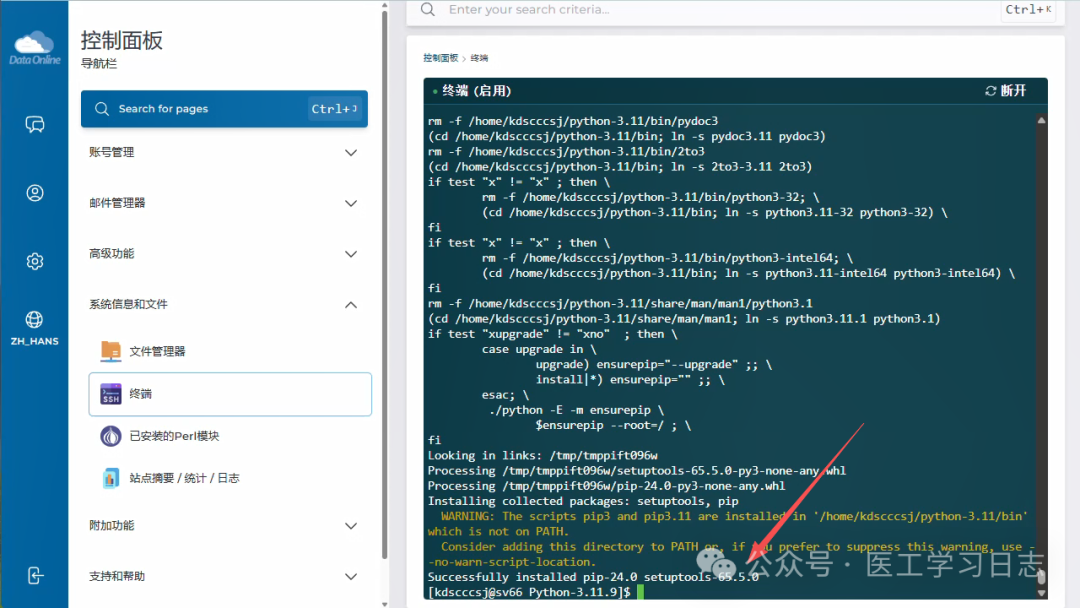Image resolution: width=1080 pixels, height=608 pixels.
Task: Expand the 邮件管理器 section
Action: click(x=350, y=203)
